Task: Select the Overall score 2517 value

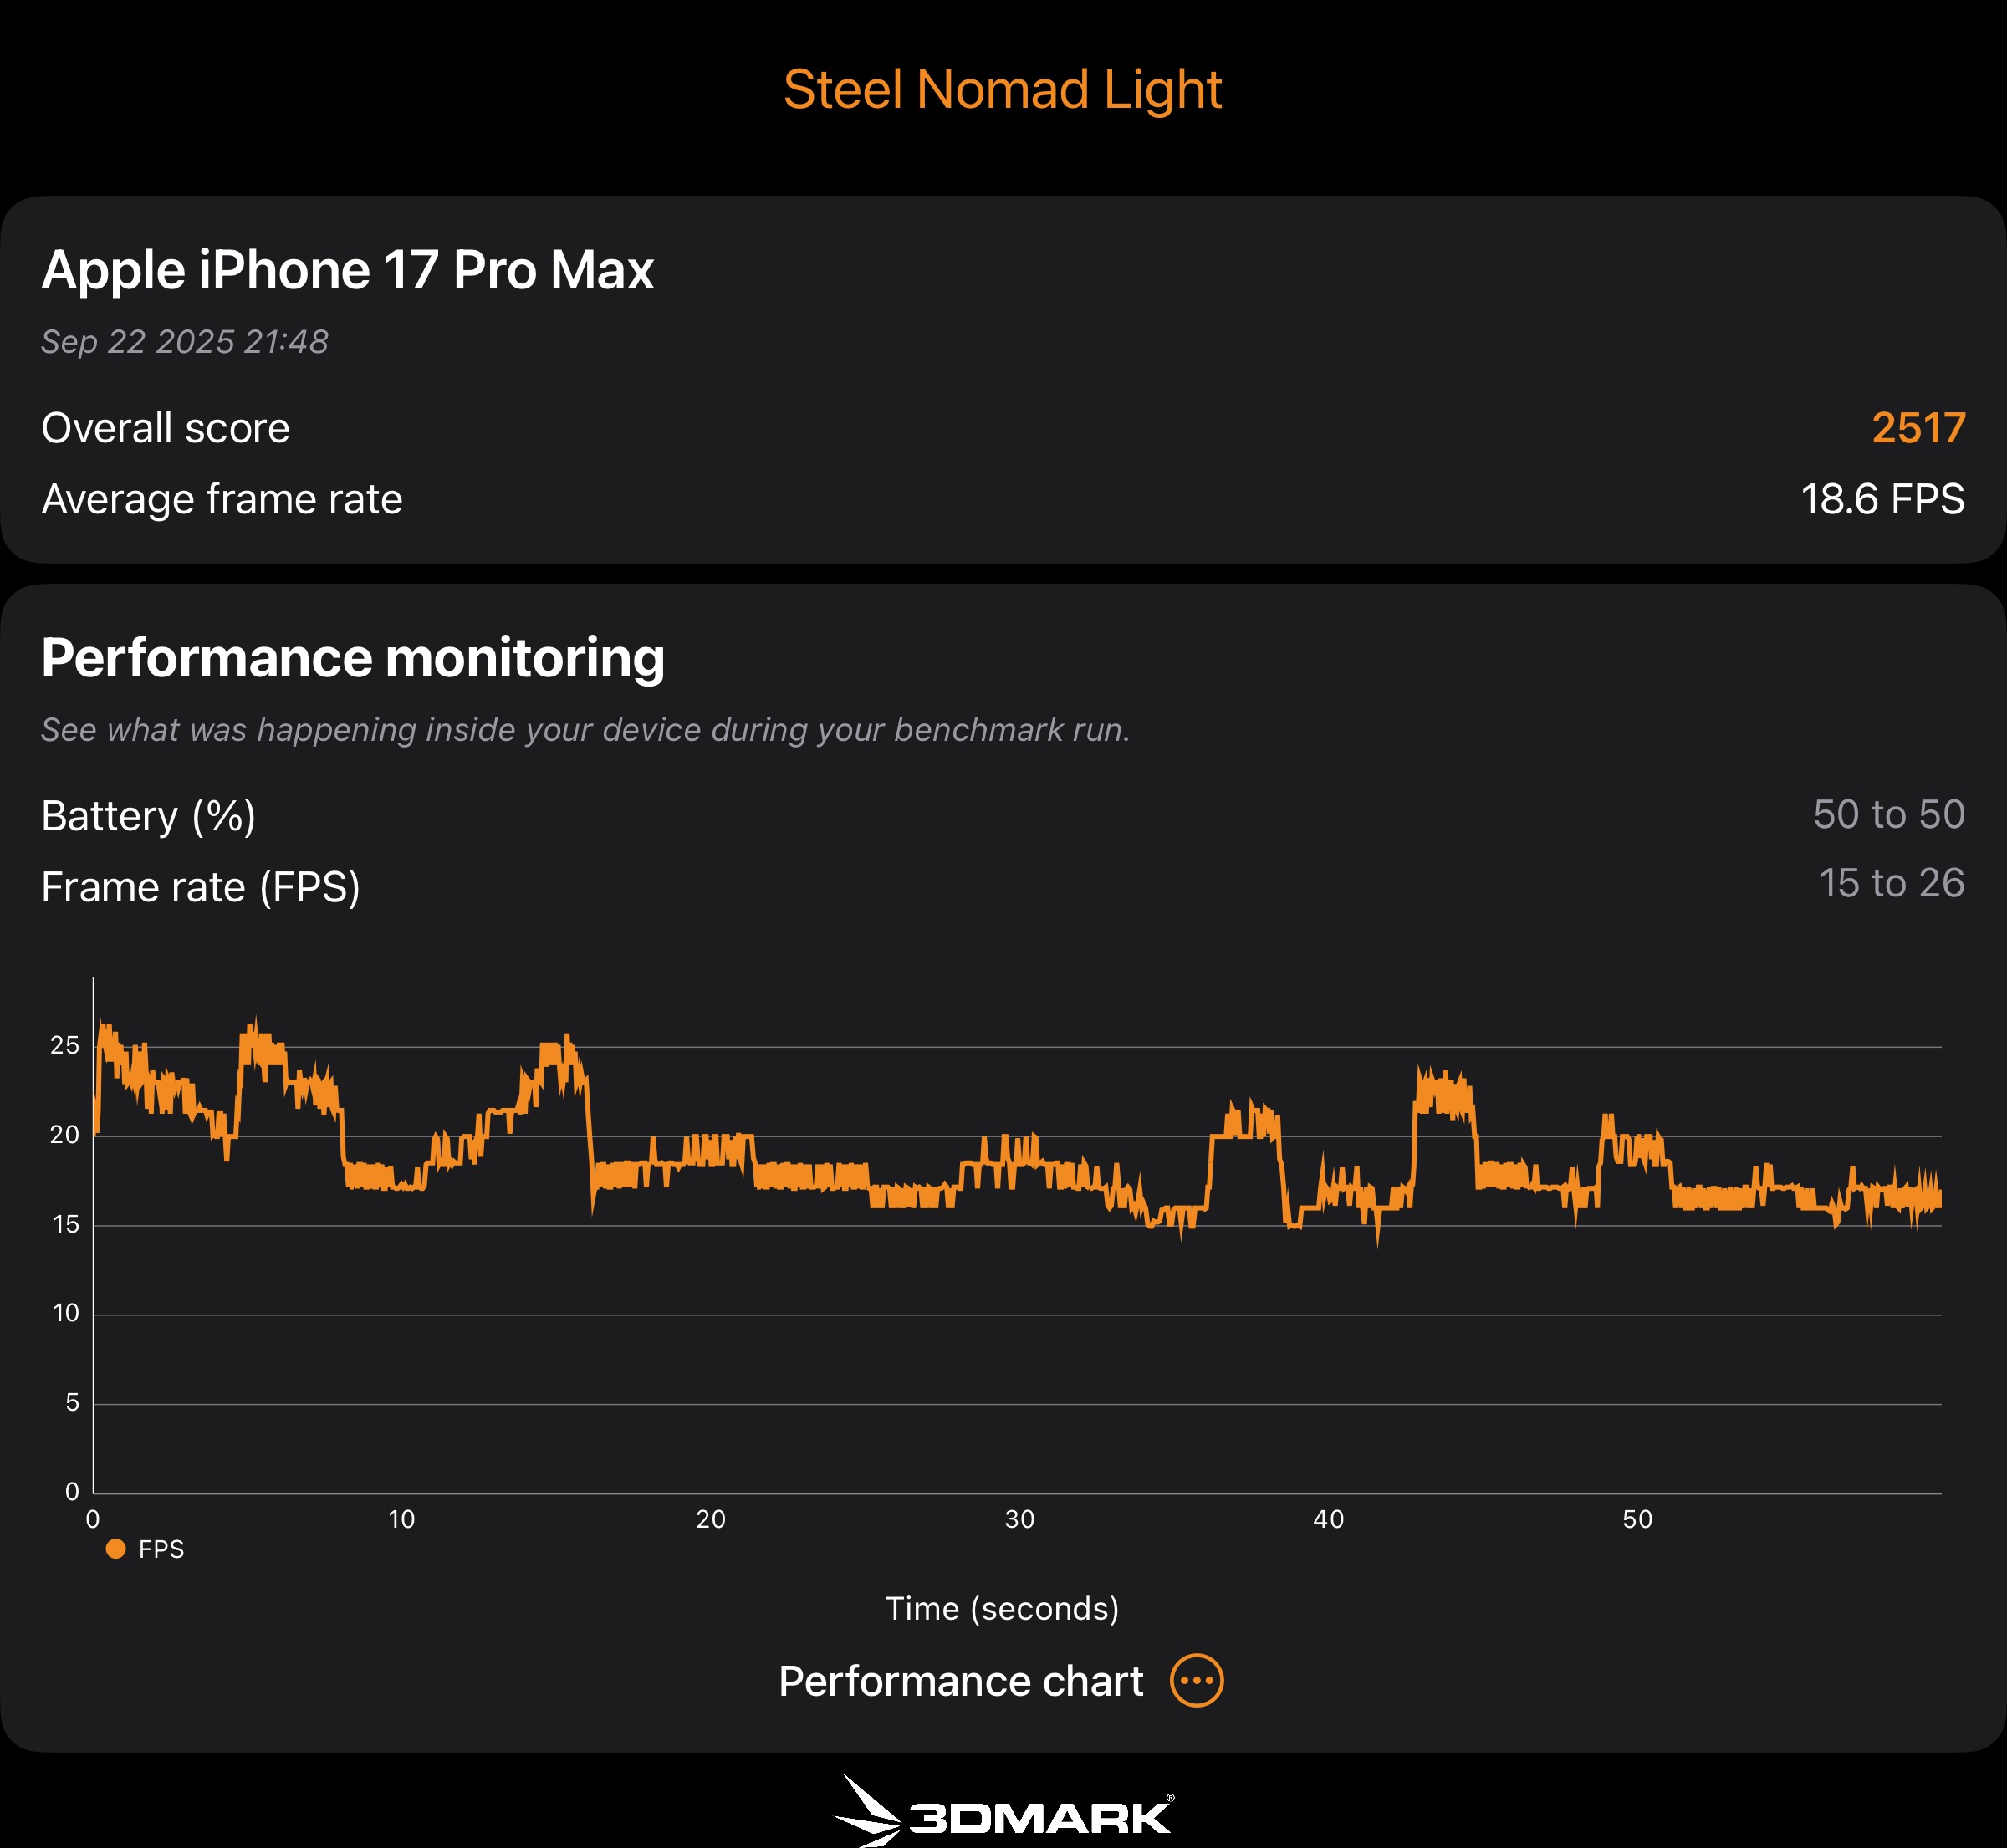Action: coord(1917,428)
